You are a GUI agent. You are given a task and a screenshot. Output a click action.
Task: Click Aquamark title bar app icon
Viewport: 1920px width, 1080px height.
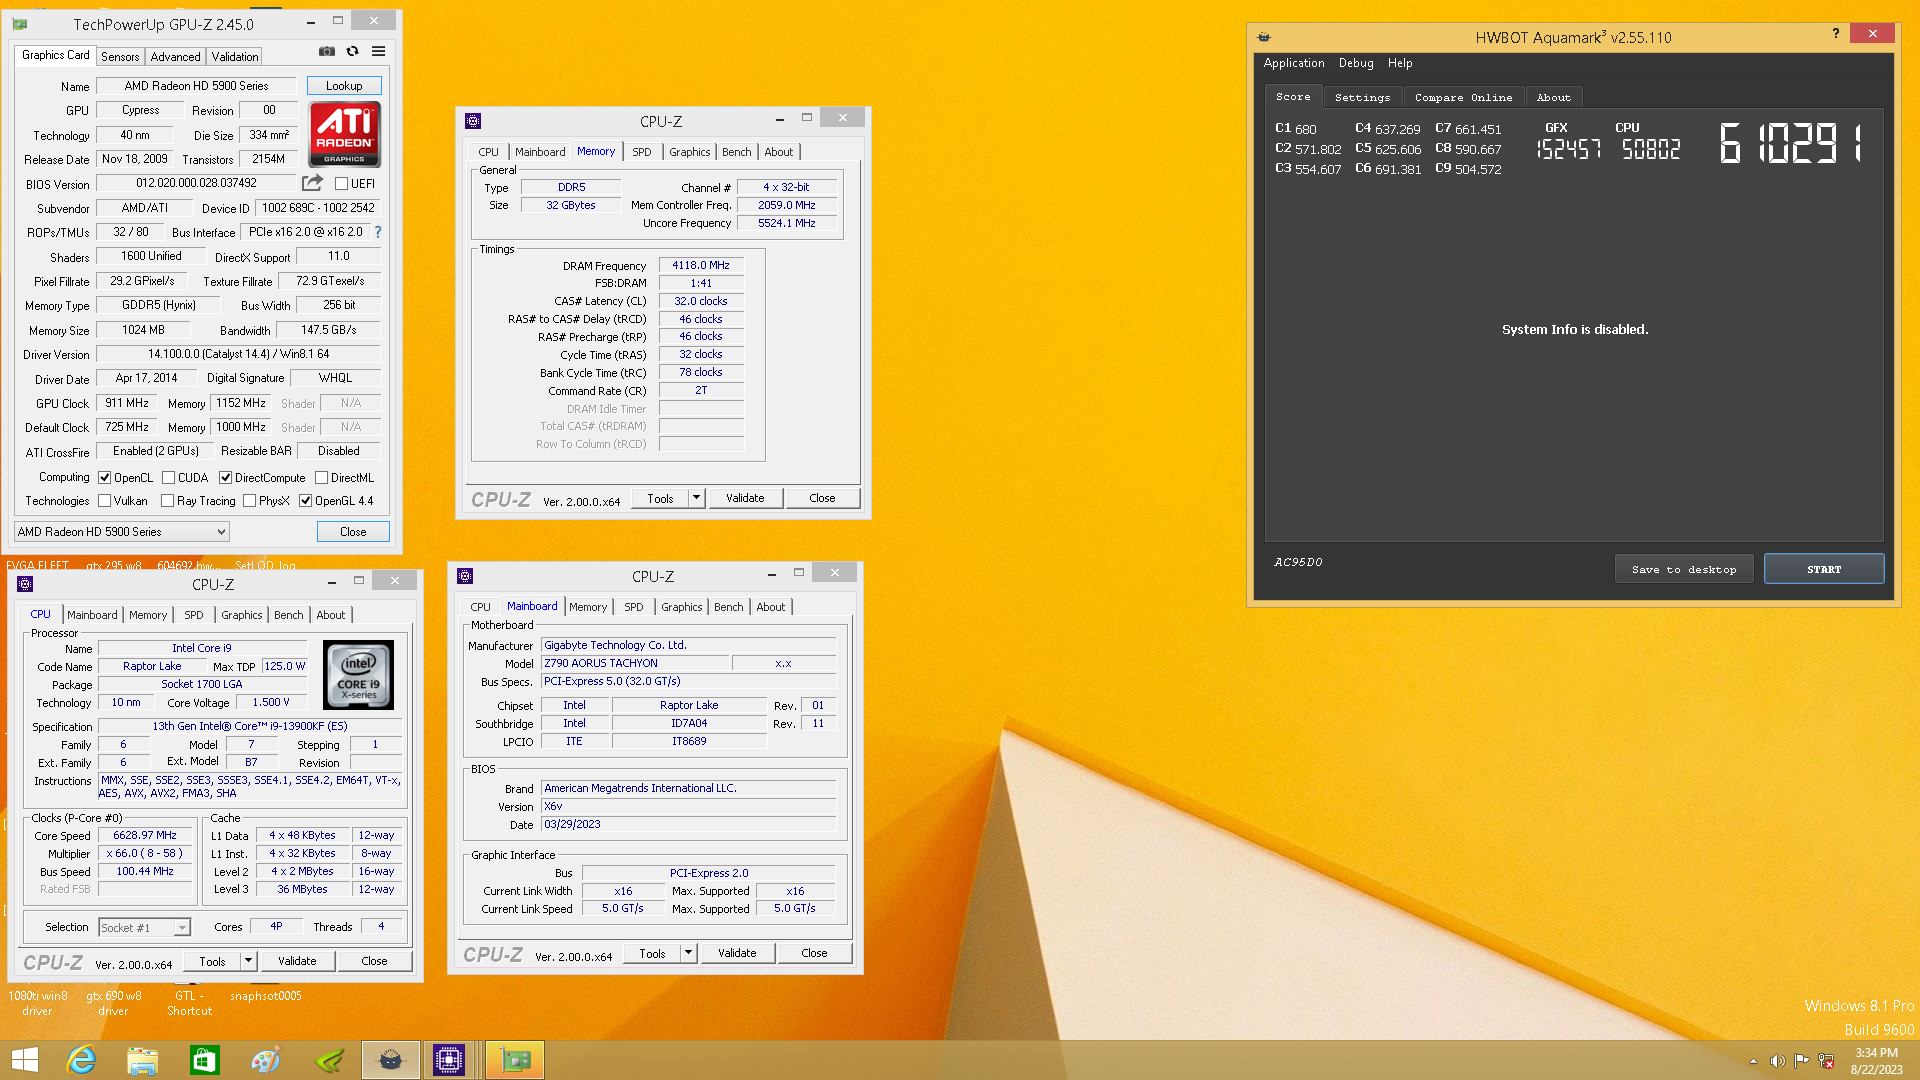1264,37
